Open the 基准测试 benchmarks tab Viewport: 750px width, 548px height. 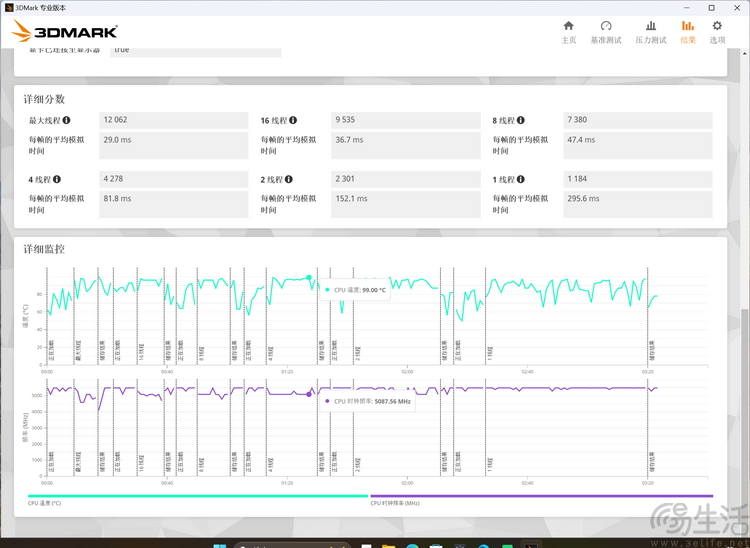point(606,32)
